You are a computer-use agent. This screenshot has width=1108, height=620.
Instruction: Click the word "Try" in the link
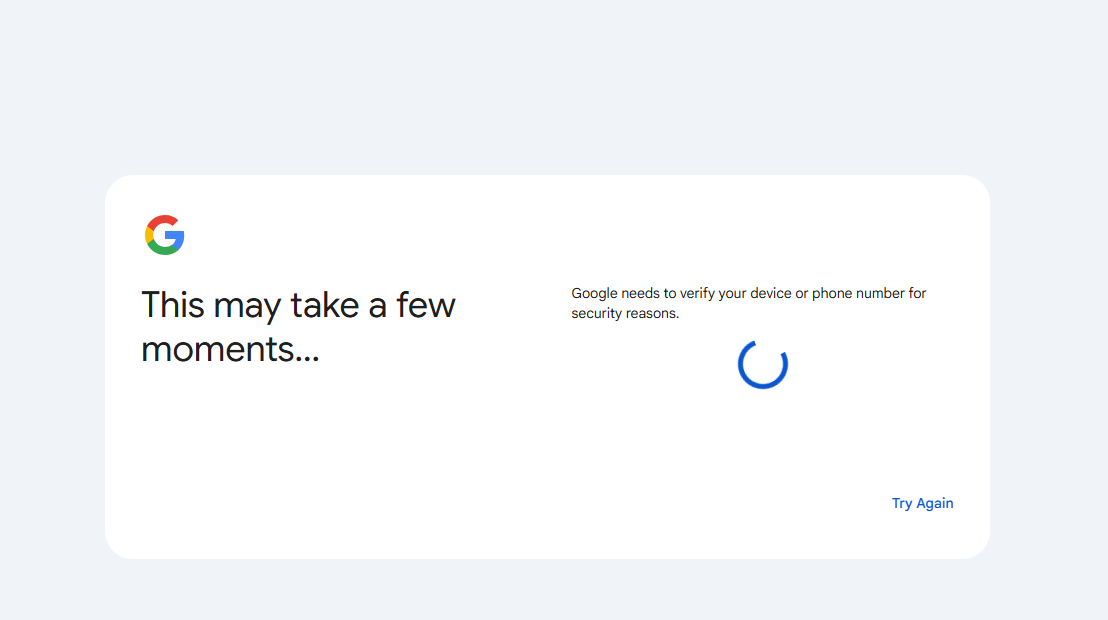pyautogui.click(x=902, y=503)
